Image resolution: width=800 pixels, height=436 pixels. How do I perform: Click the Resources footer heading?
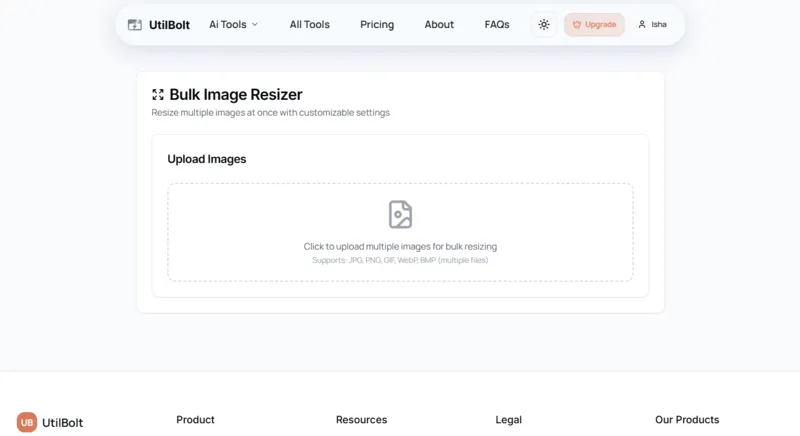pos(361,420)
